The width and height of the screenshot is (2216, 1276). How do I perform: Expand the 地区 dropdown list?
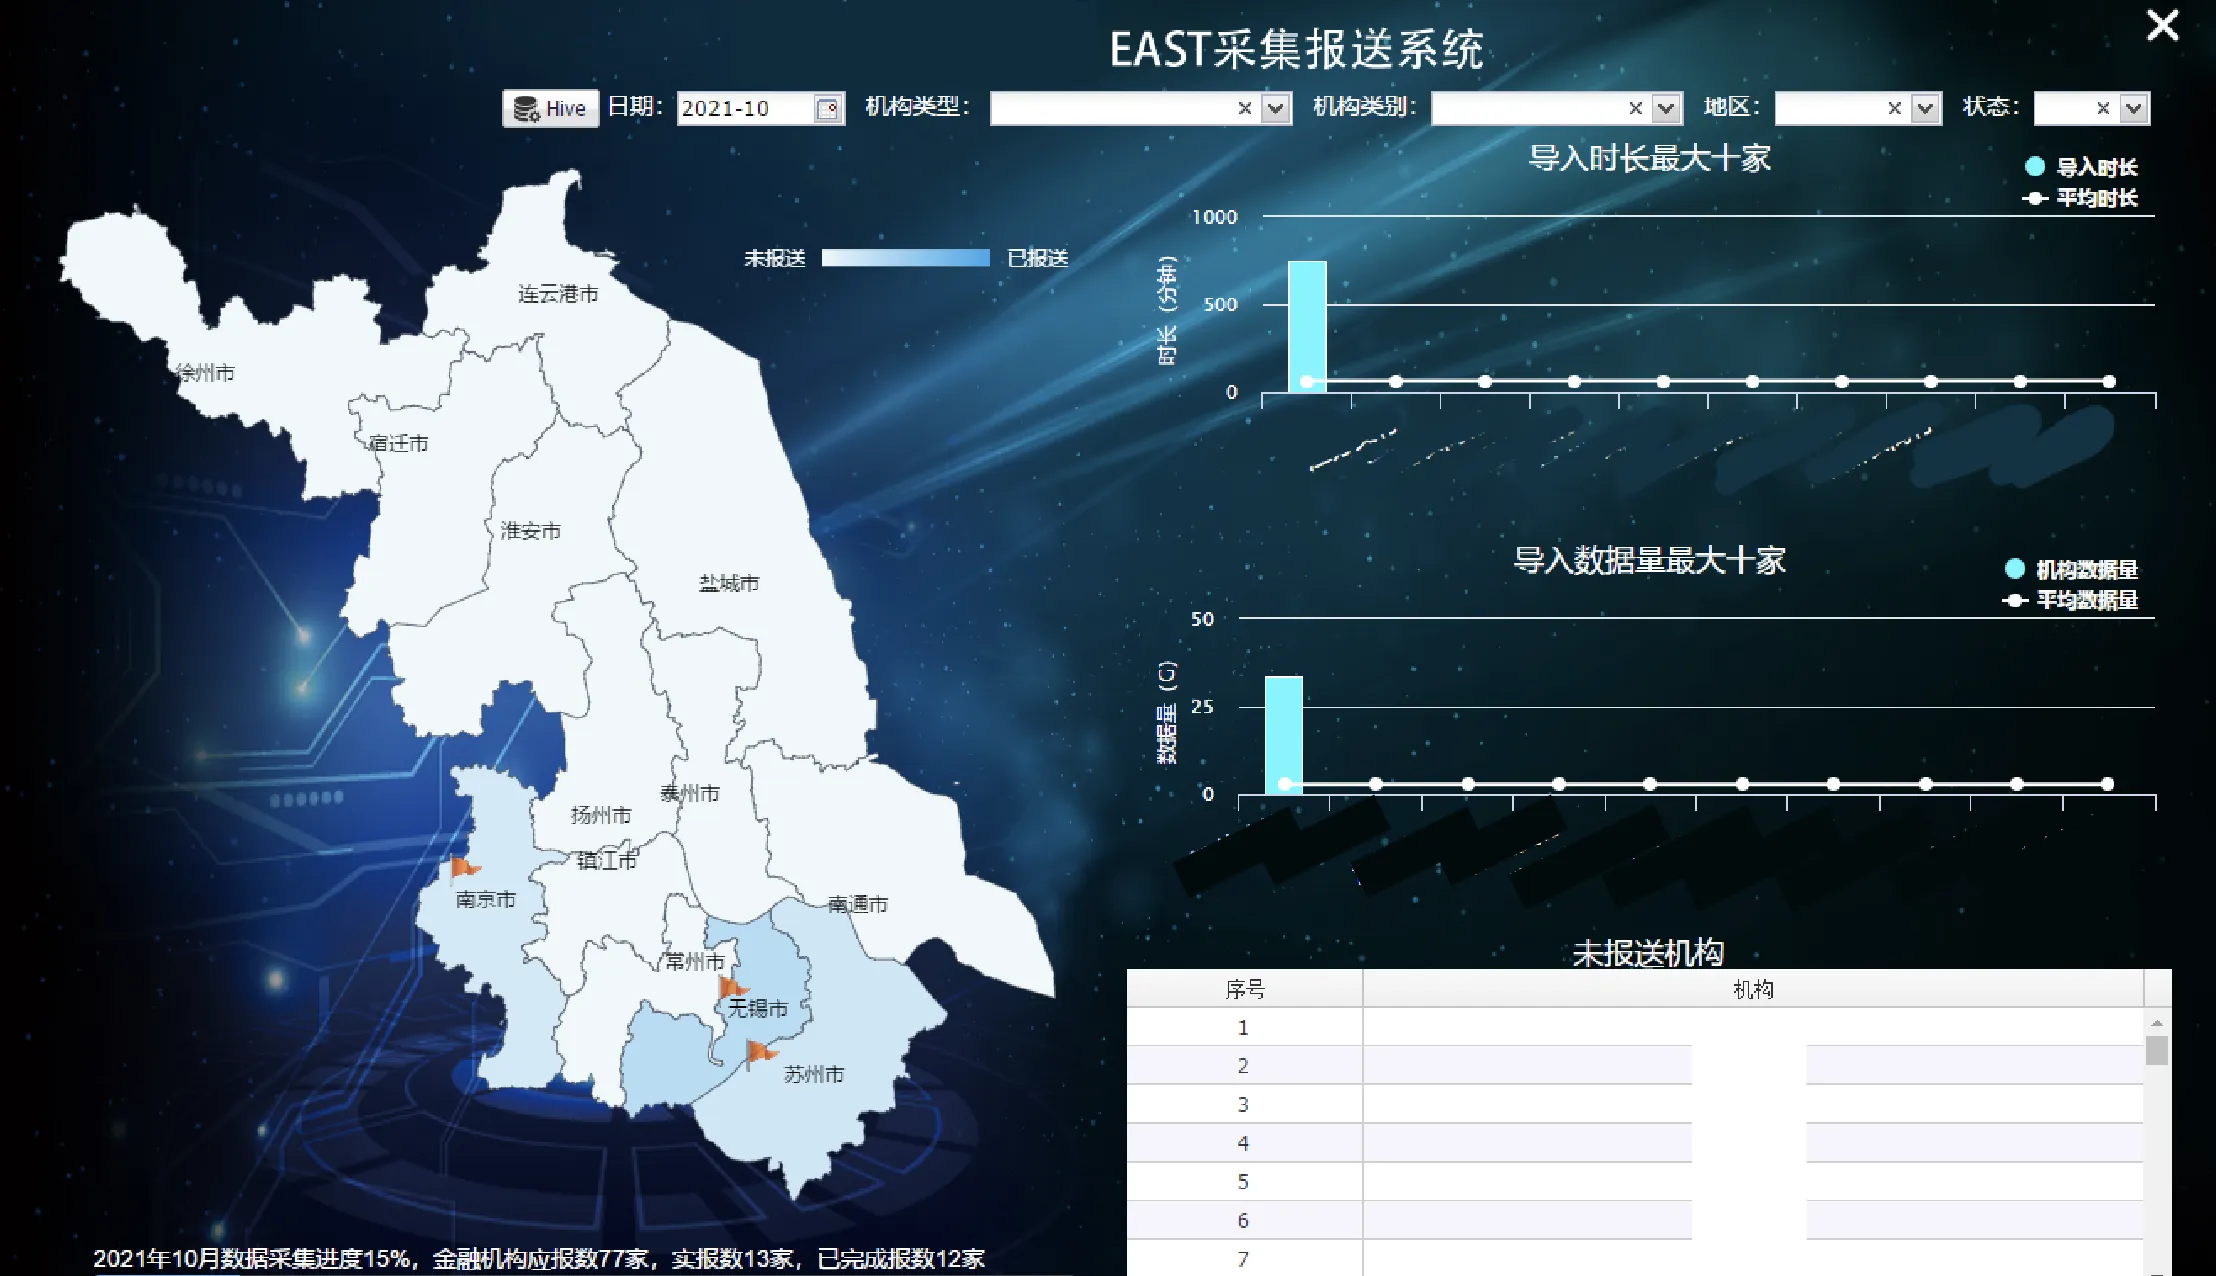[1925, 108]
